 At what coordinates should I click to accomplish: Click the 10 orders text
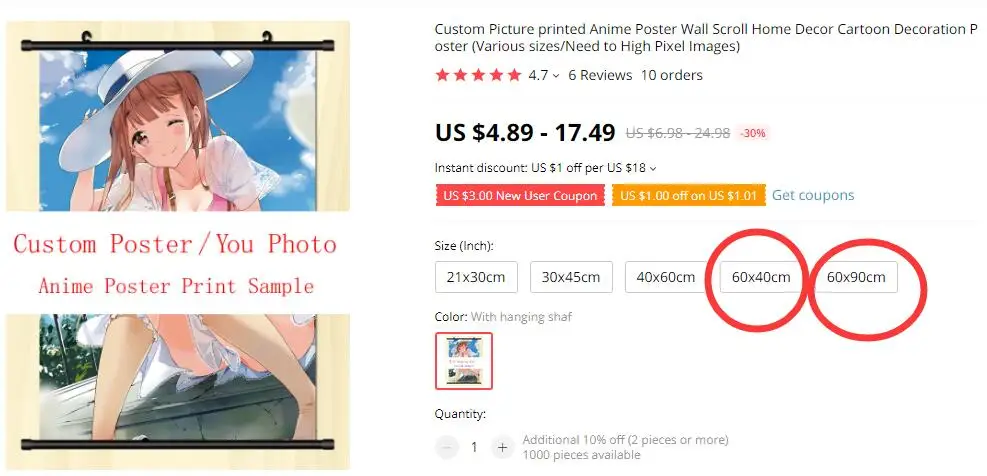pyautogui.click(x=672, y=76)
